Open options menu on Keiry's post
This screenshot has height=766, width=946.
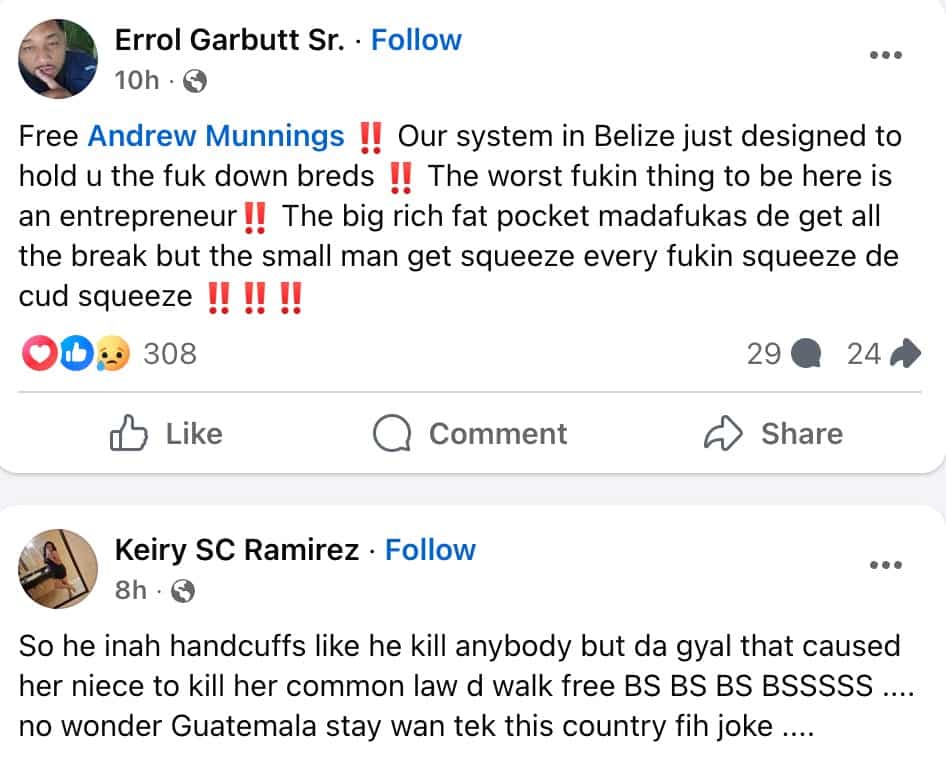(885, 565)
